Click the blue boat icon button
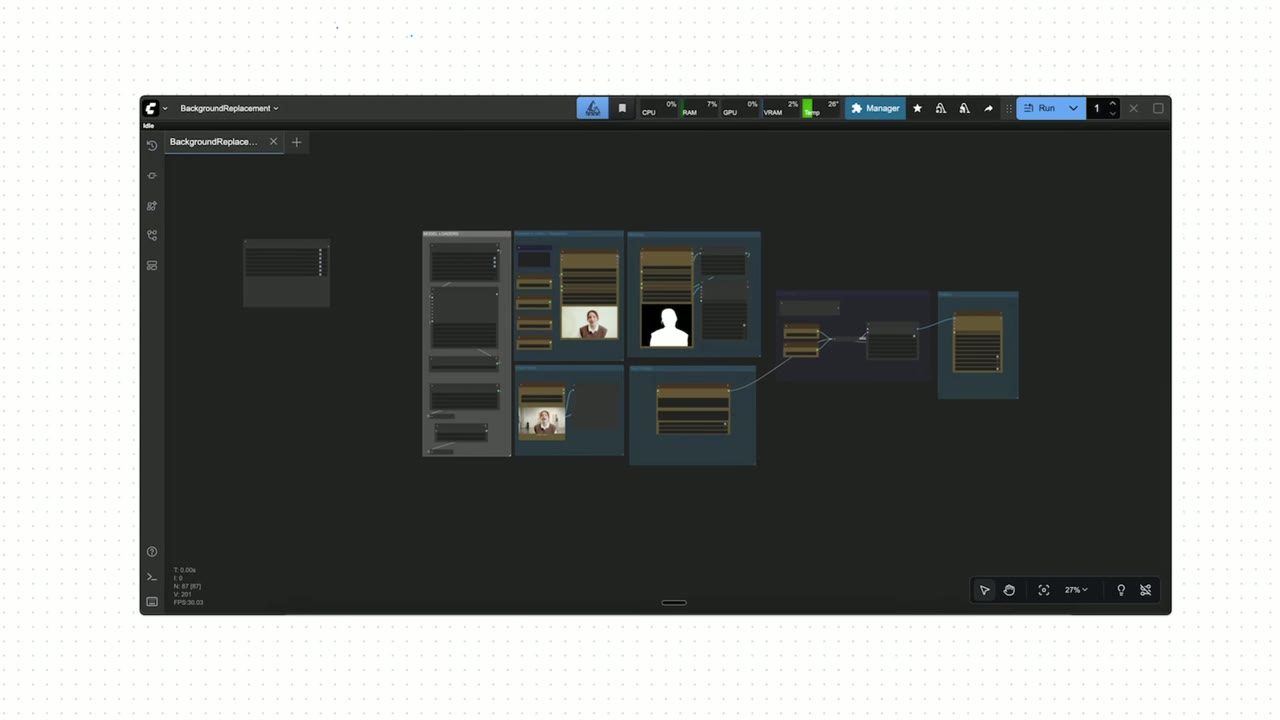The height and width of the screenshot is (720, 1280). pos(592,108)
